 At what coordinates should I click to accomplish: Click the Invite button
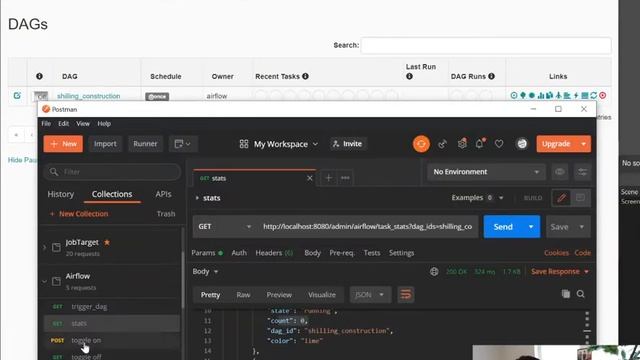coord(347,144)
